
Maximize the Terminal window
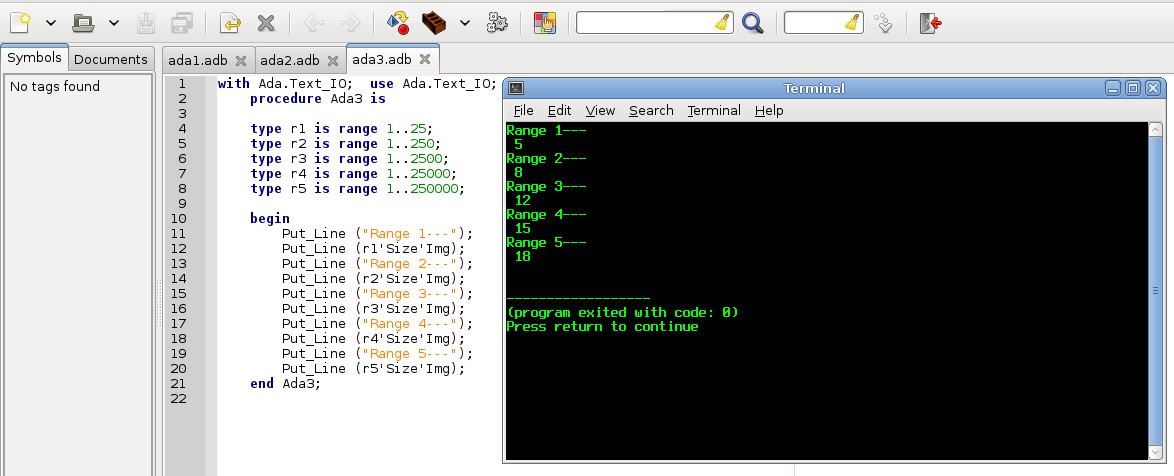click(1133, 88)
